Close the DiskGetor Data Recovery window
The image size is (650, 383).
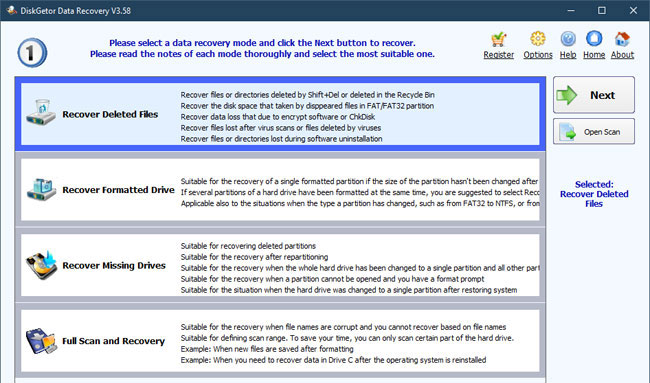pos(633,10)
